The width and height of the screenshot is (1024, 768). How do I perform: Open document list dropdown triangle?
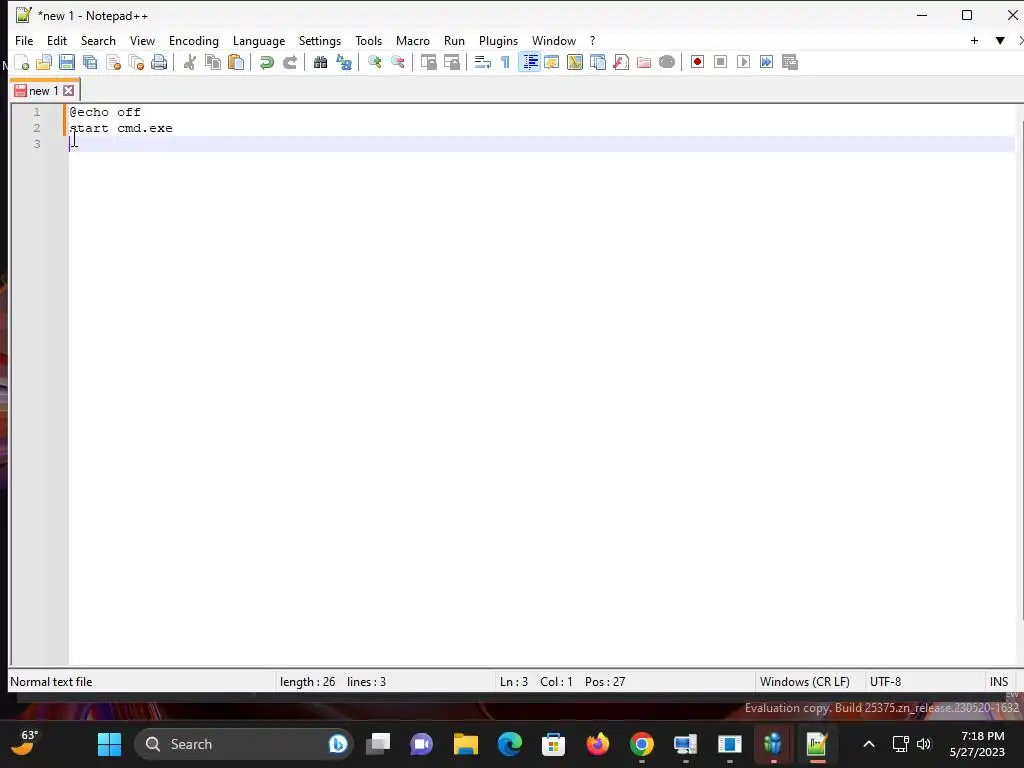(1000, 40)
